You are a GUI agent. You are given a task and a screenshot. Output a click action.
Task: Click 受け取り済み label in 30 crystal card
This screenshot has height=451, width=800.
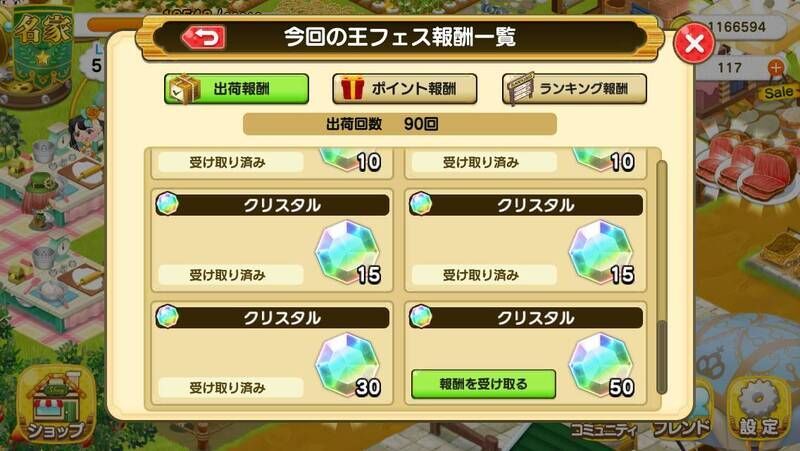click(x=227, y=388)
